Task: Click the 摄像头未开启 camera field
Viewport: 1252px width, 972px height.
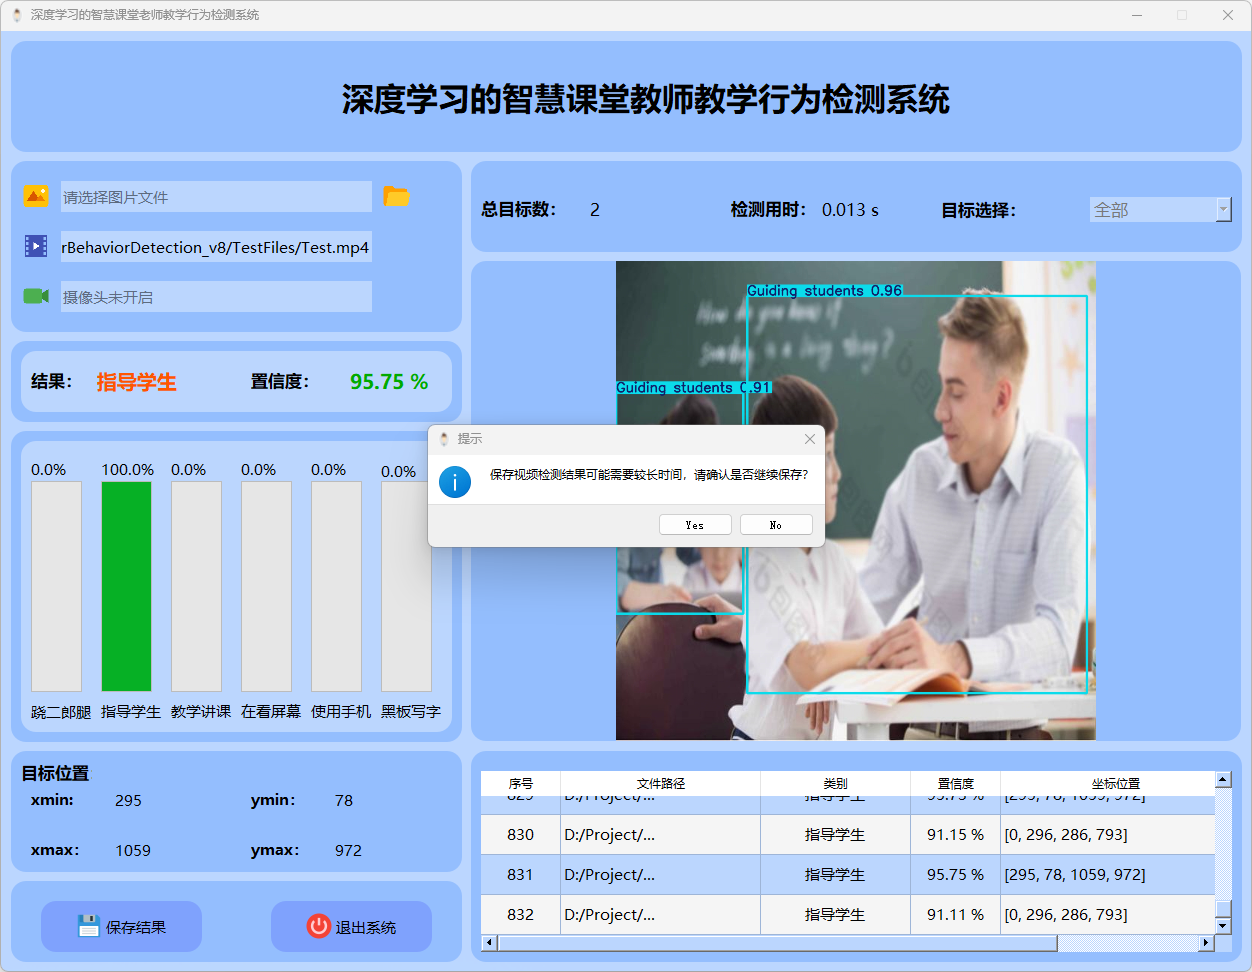Action: click(216, 297)
